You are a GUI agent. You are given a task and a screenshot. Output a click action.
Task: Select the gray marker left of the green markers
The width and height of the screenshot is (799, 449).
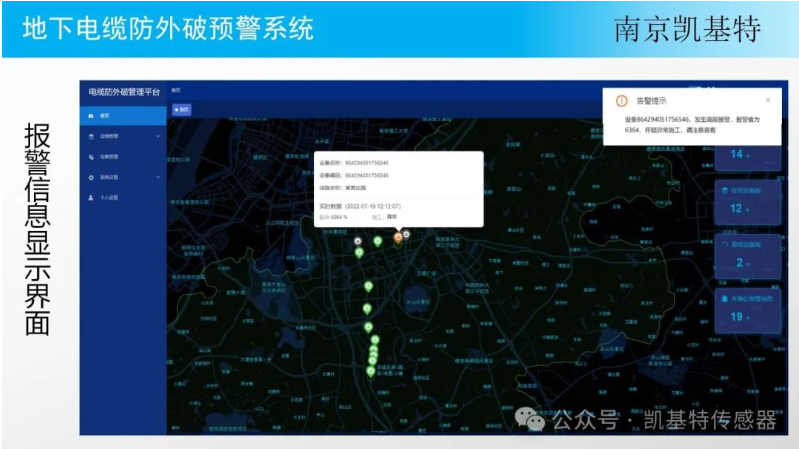358,242
